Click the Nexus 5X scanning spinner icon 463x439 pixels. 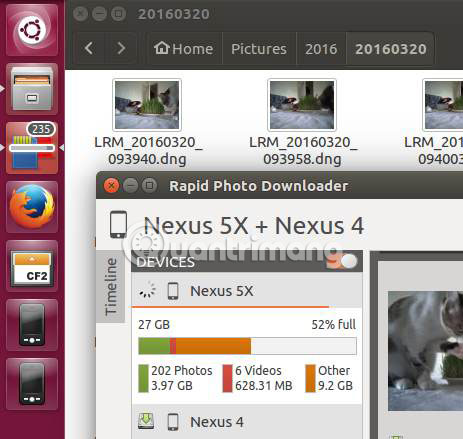[x=147, y=290]
